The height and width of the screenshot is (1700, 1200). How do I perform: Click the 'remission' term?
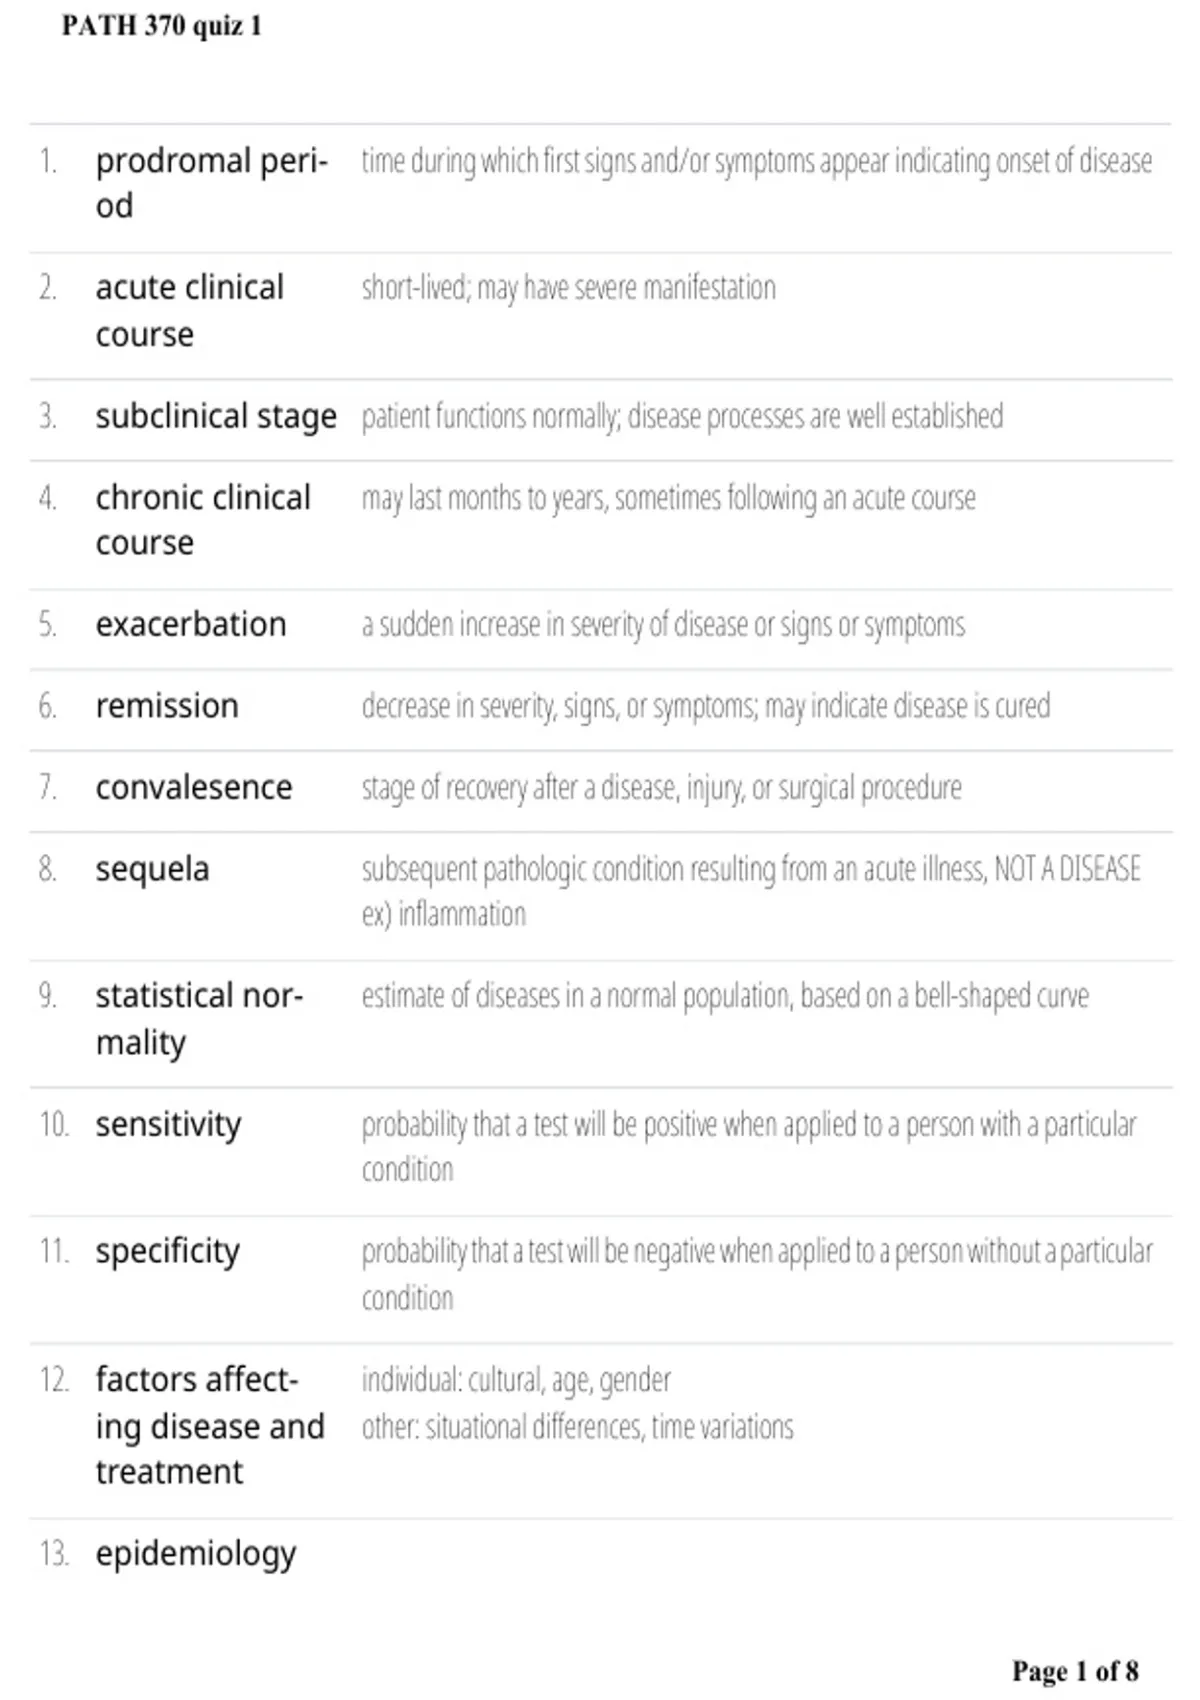[x=167, y=706]
